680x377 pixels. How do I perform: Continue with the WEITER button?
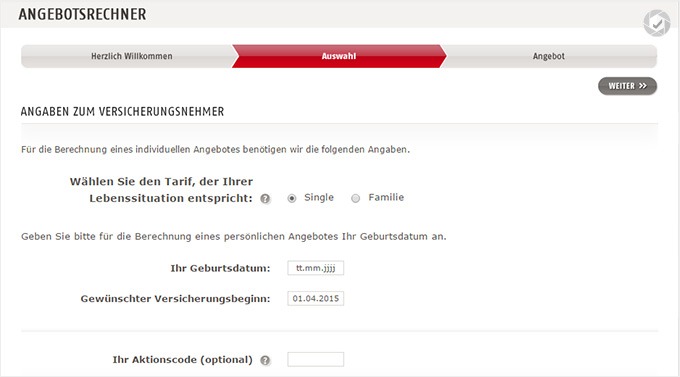[x=627, y=86]
